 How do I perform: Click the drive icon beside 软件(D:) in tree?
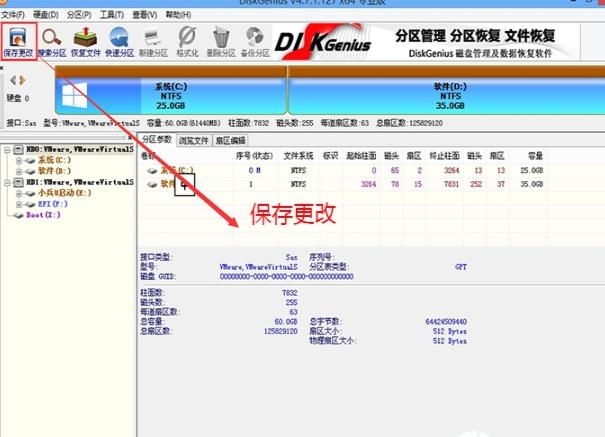coord(30,171)
